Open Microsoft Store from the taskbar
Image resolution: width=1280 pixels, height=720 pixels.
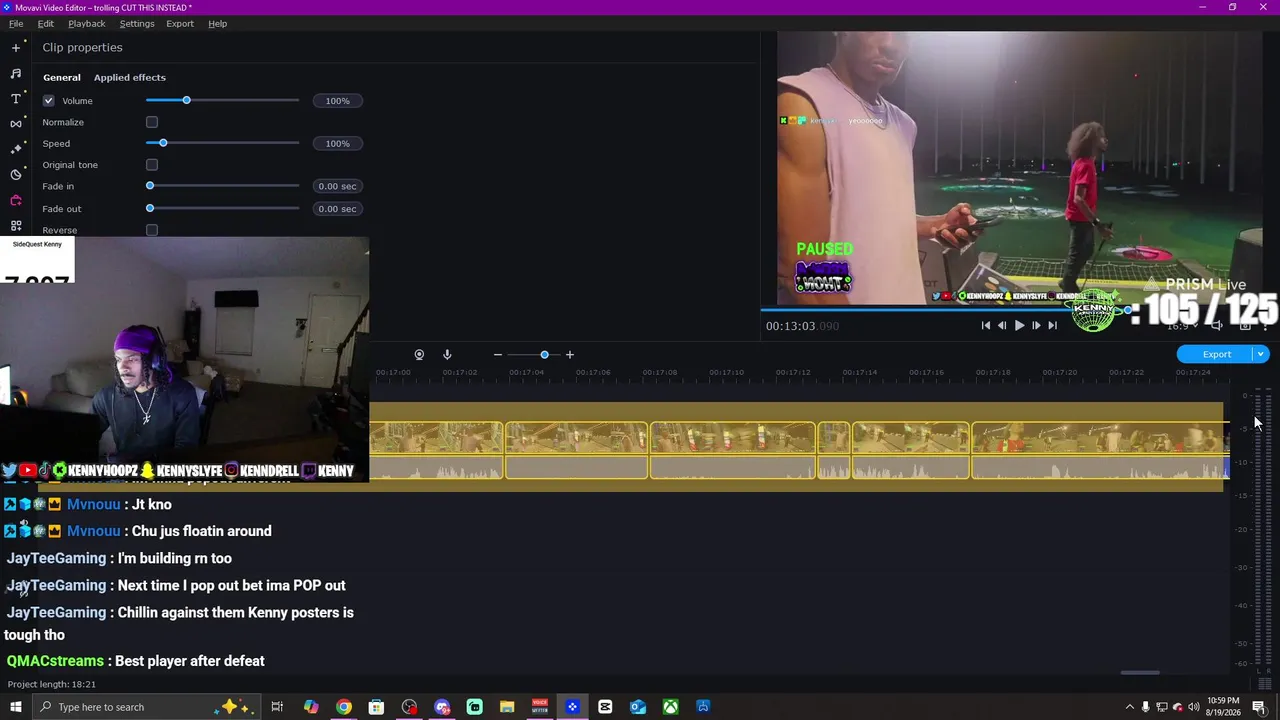pyautogui.click(x=376, y=707)
